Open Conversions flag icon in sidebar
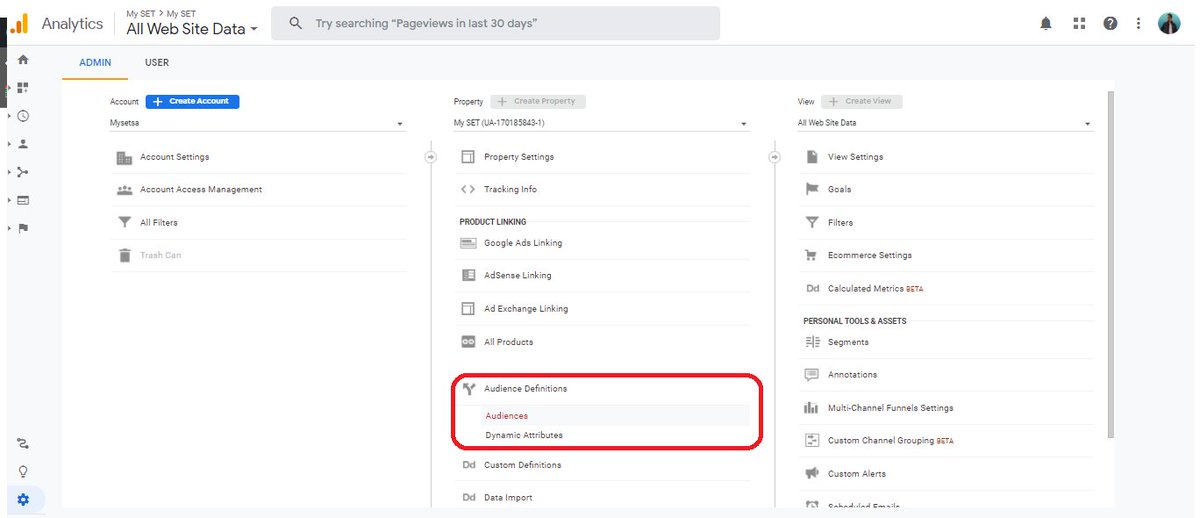This screenshot has width=1200, height=518. pos(23,228)
